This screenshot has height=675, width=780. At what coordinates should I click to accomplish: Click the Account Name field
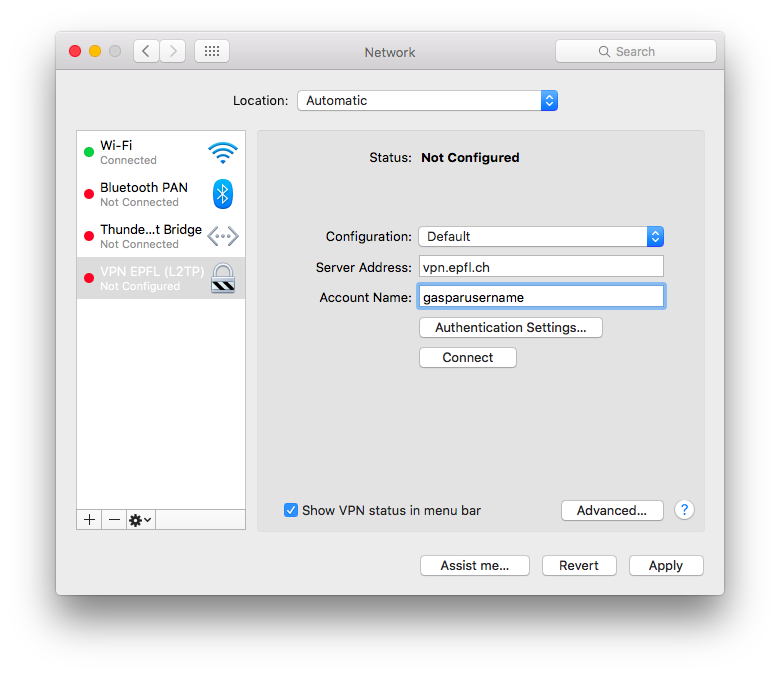click(x=541, y=297)
